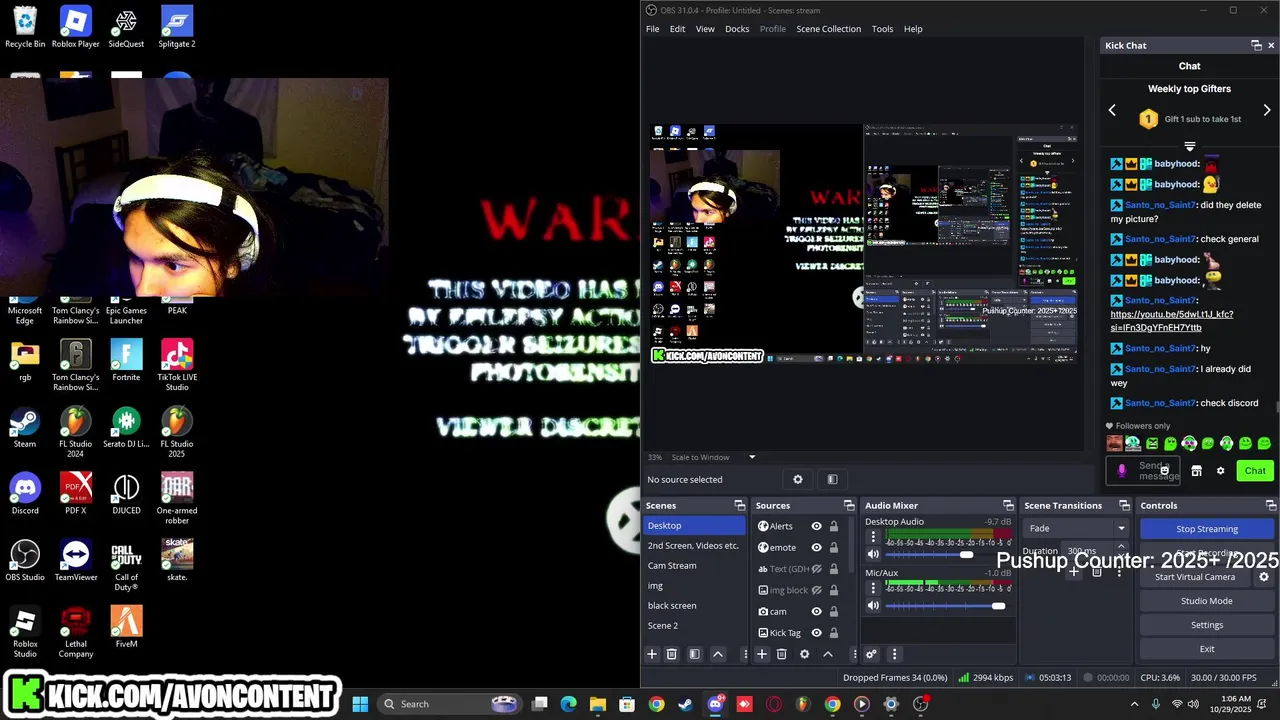Click Exit button in Controls
1280x720 pixels.
pos(1207,649)
